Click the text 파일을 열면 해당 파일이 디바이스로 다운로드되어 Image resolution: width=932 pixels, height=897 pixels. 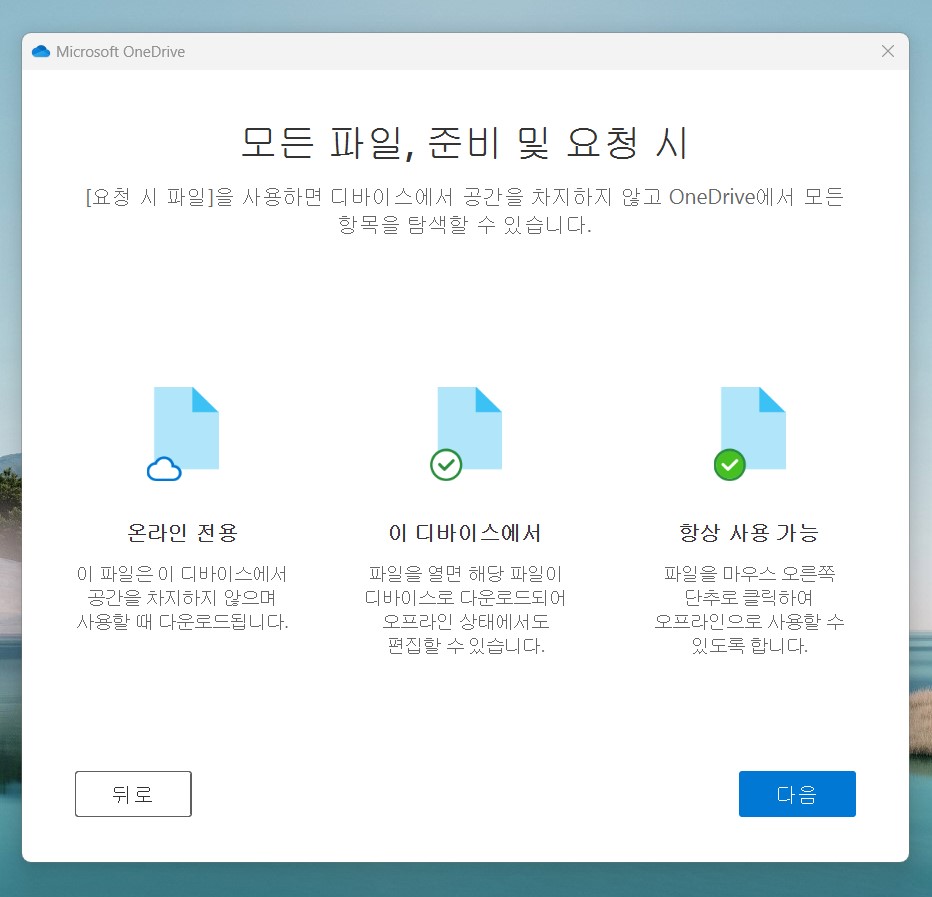[465, 586]
